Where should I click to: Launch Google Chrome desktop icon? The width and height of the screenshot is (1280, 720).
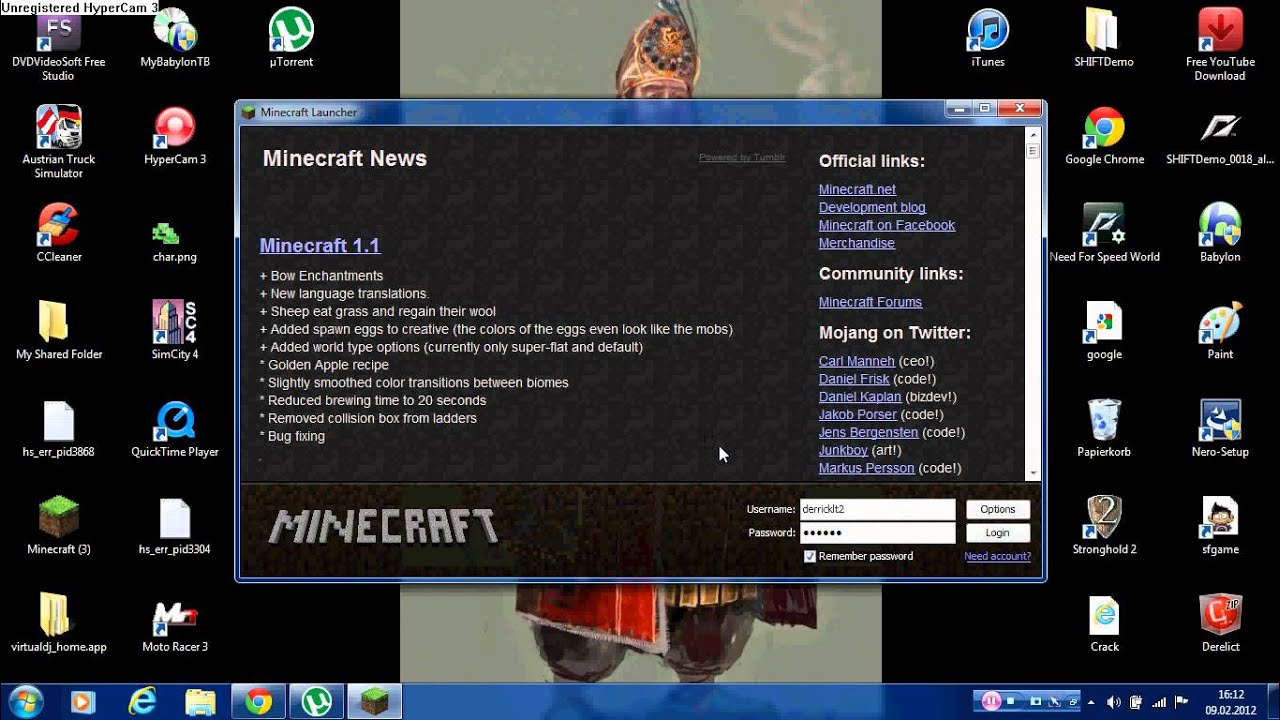(1104, 136)
